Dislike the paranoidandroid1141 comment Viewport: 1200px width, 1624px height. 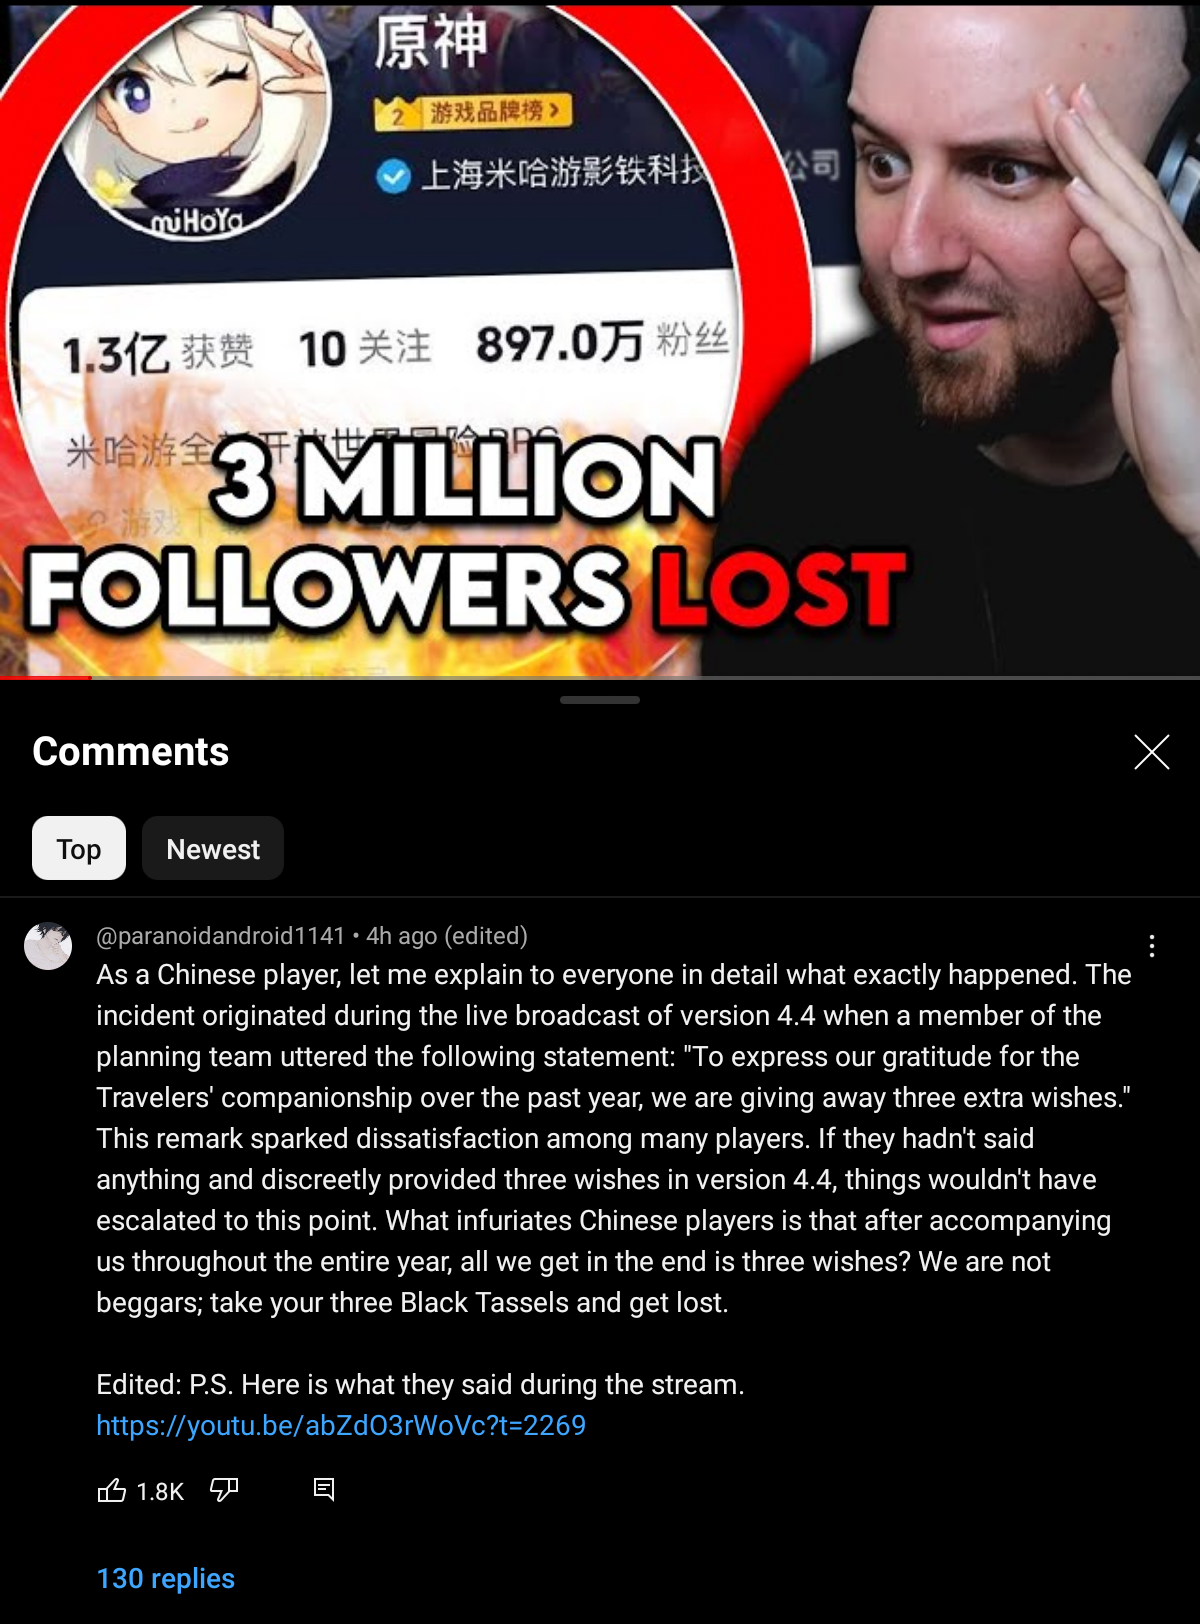[224, 1491]
